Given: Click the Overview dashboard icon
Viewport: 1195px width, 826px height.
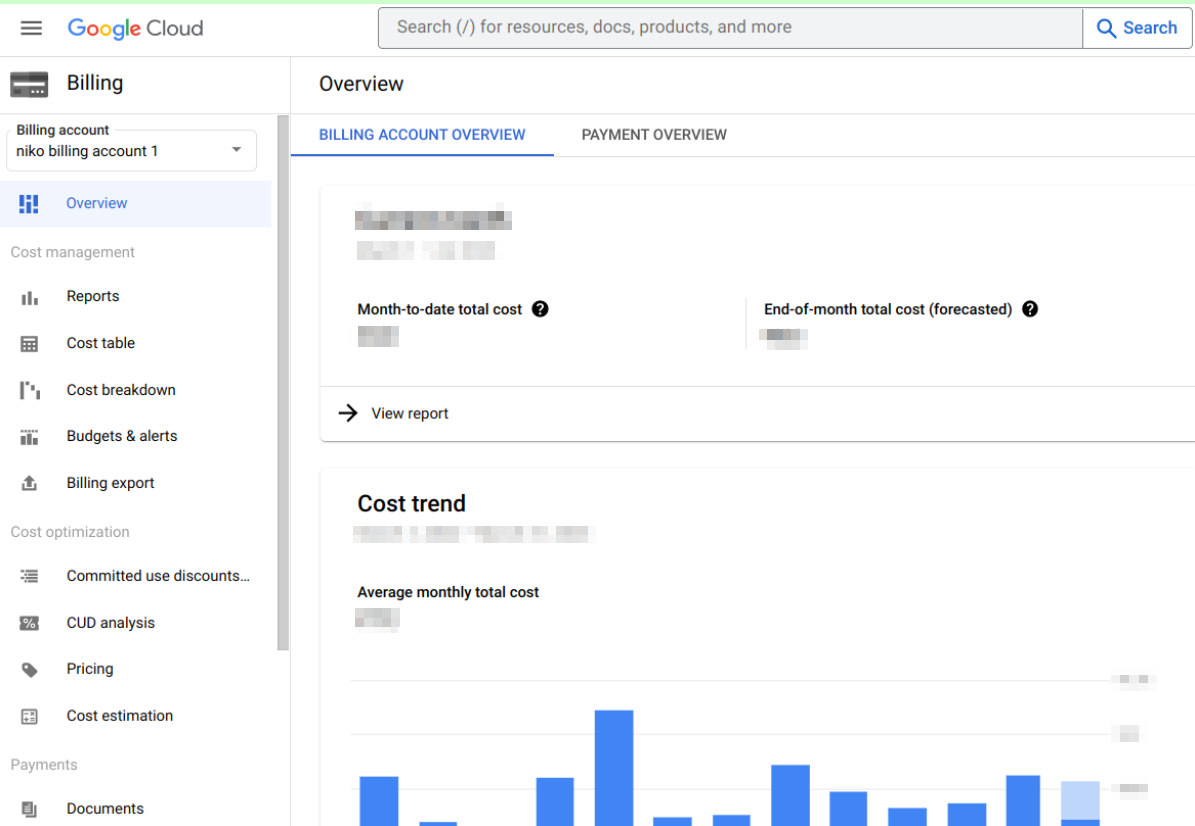Looking at the screenshot, I should click(29, 203).
